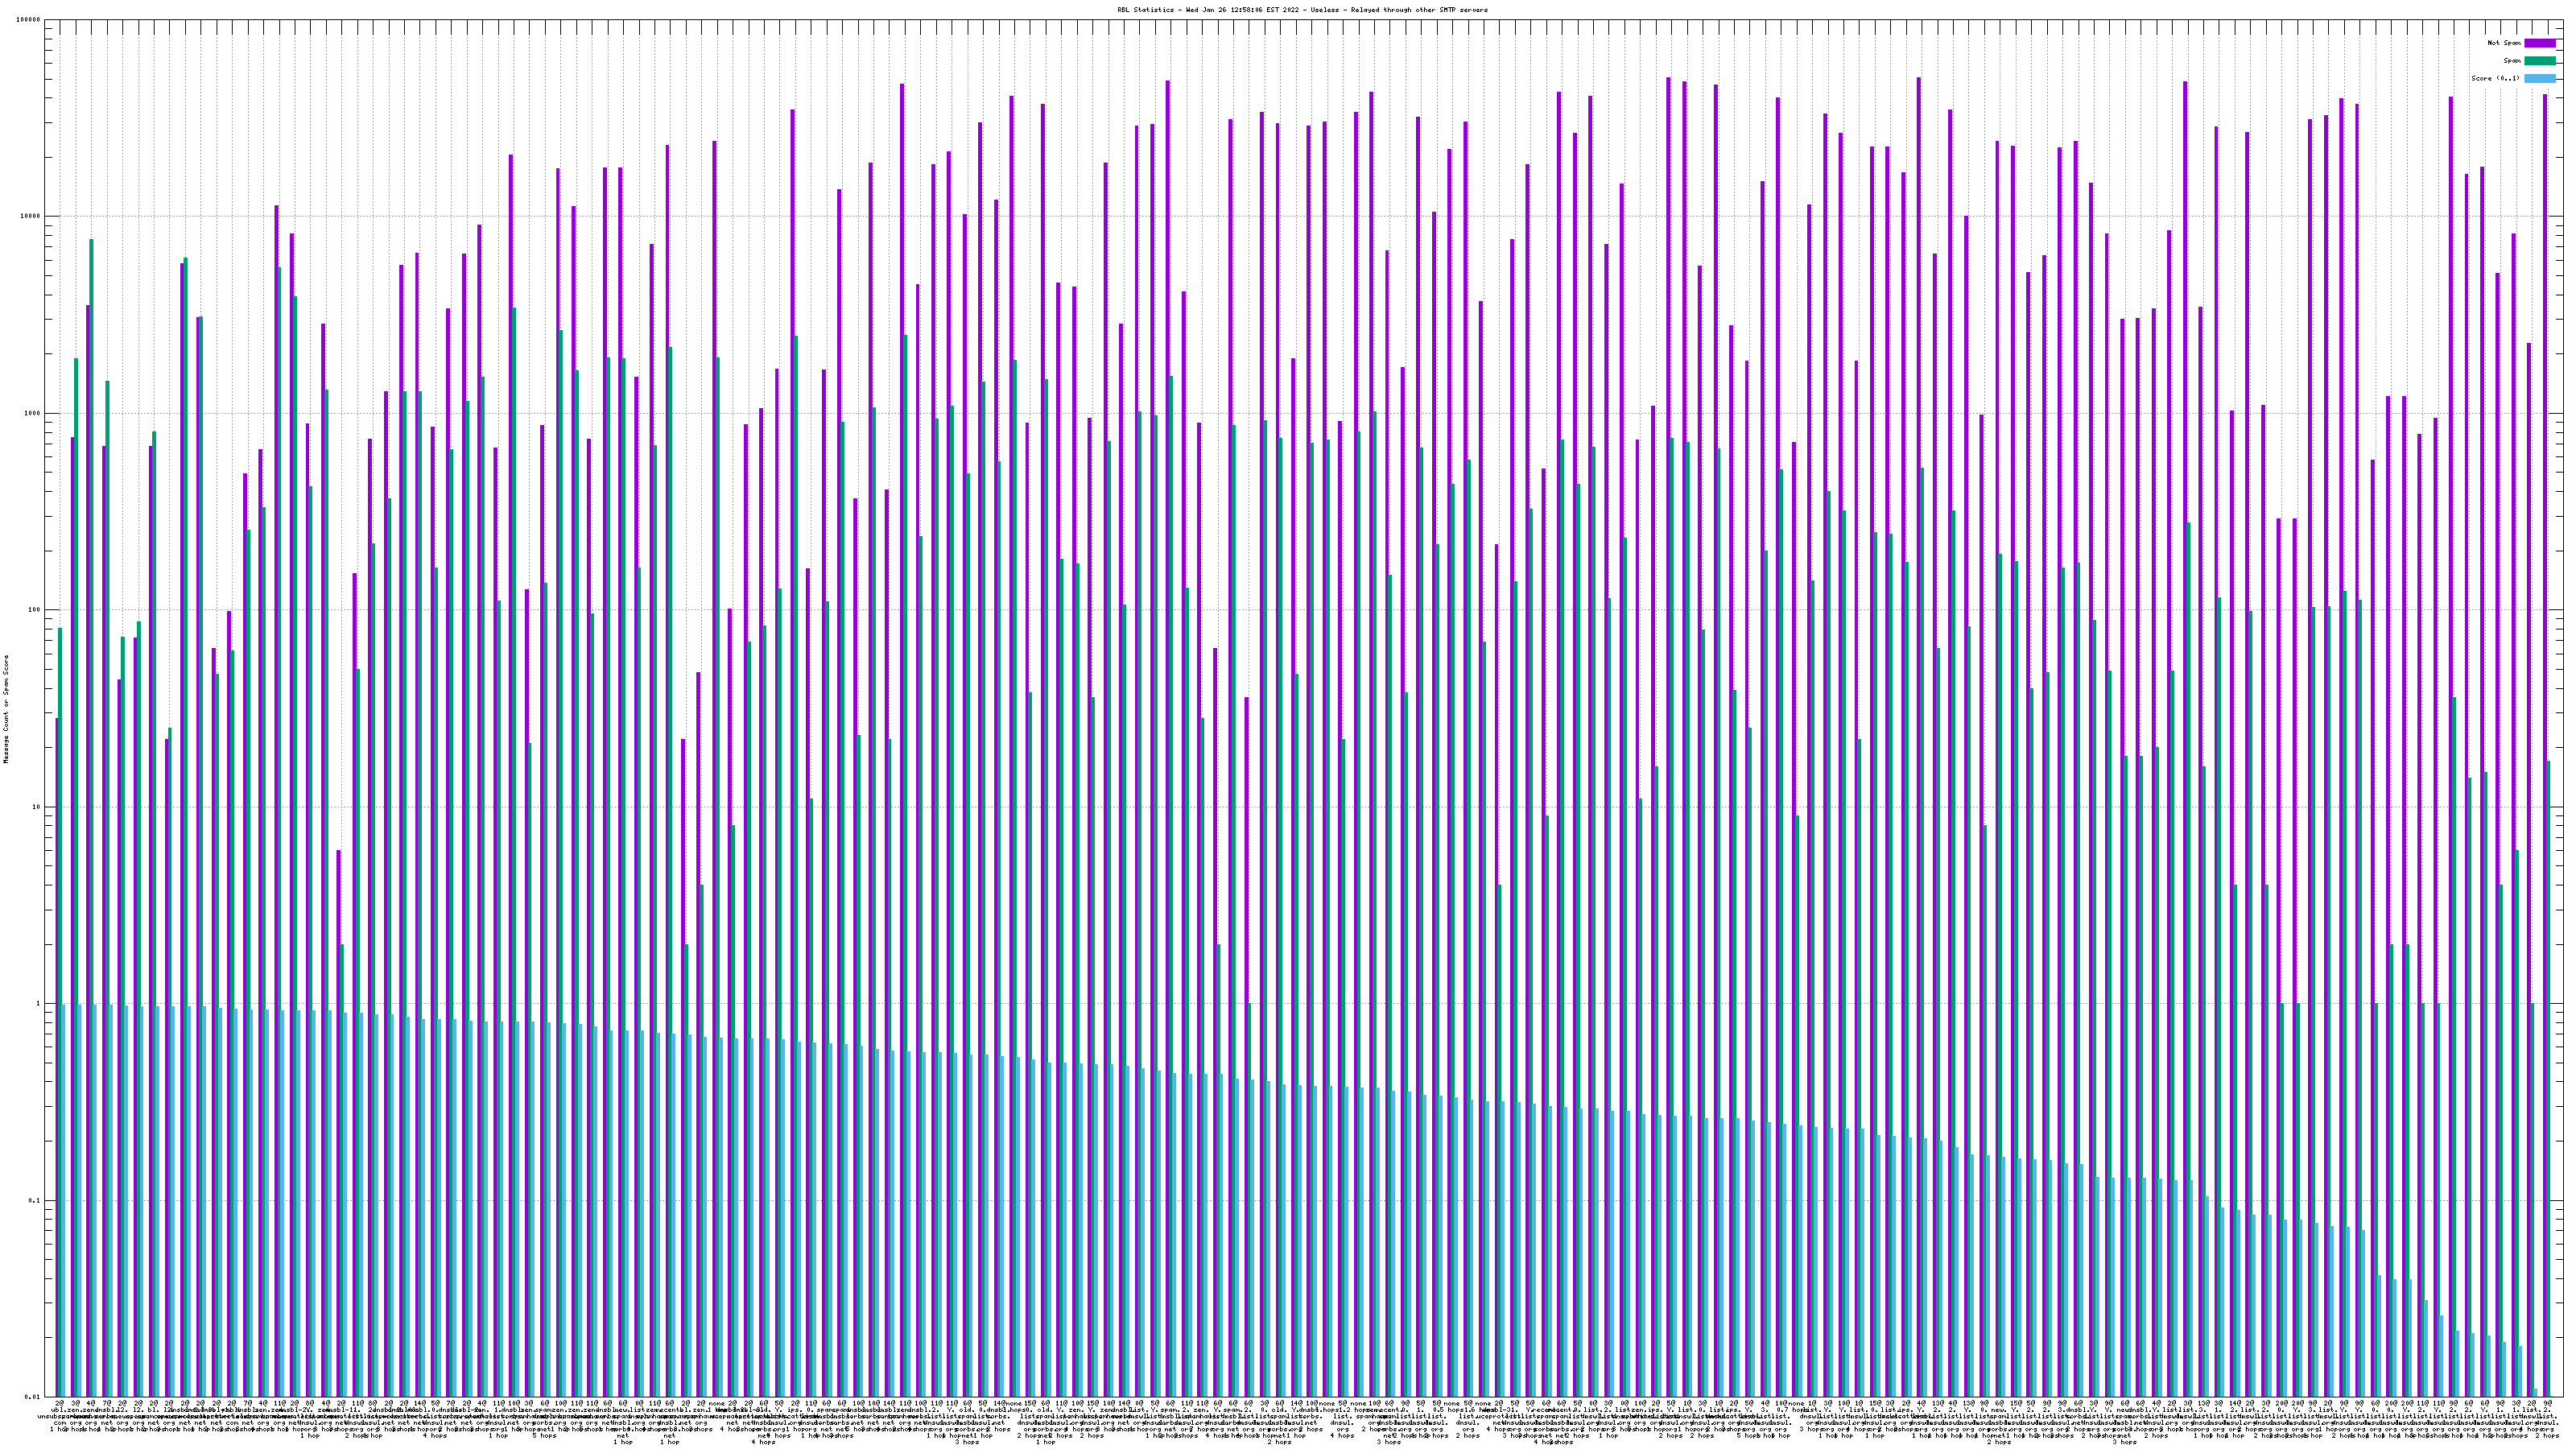Select the 'Score (0..1)' legend label
This screenshot has height=1449, width=2576.
2495,78
